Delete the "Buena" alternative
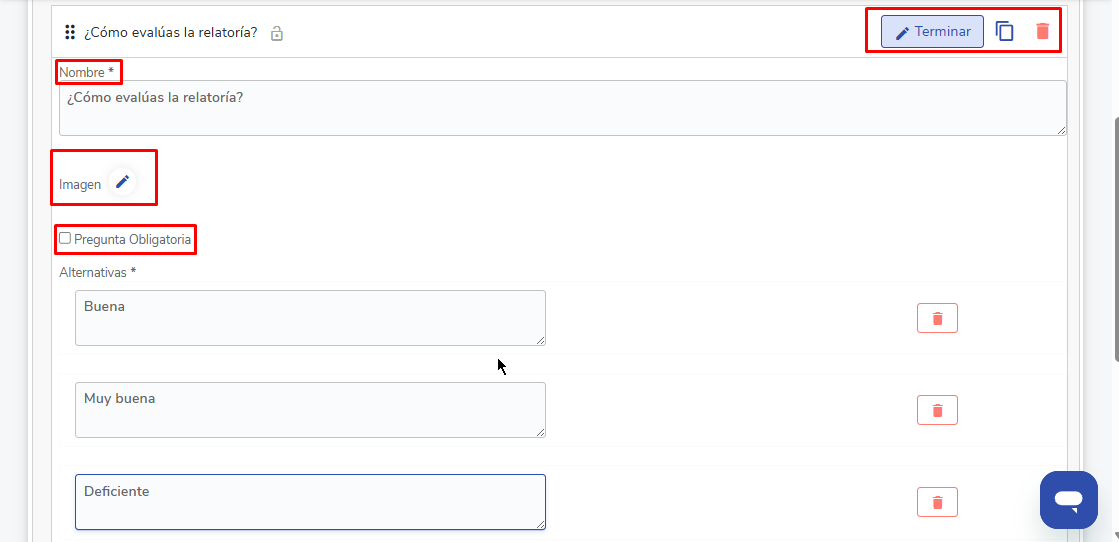 pos(937,318)
